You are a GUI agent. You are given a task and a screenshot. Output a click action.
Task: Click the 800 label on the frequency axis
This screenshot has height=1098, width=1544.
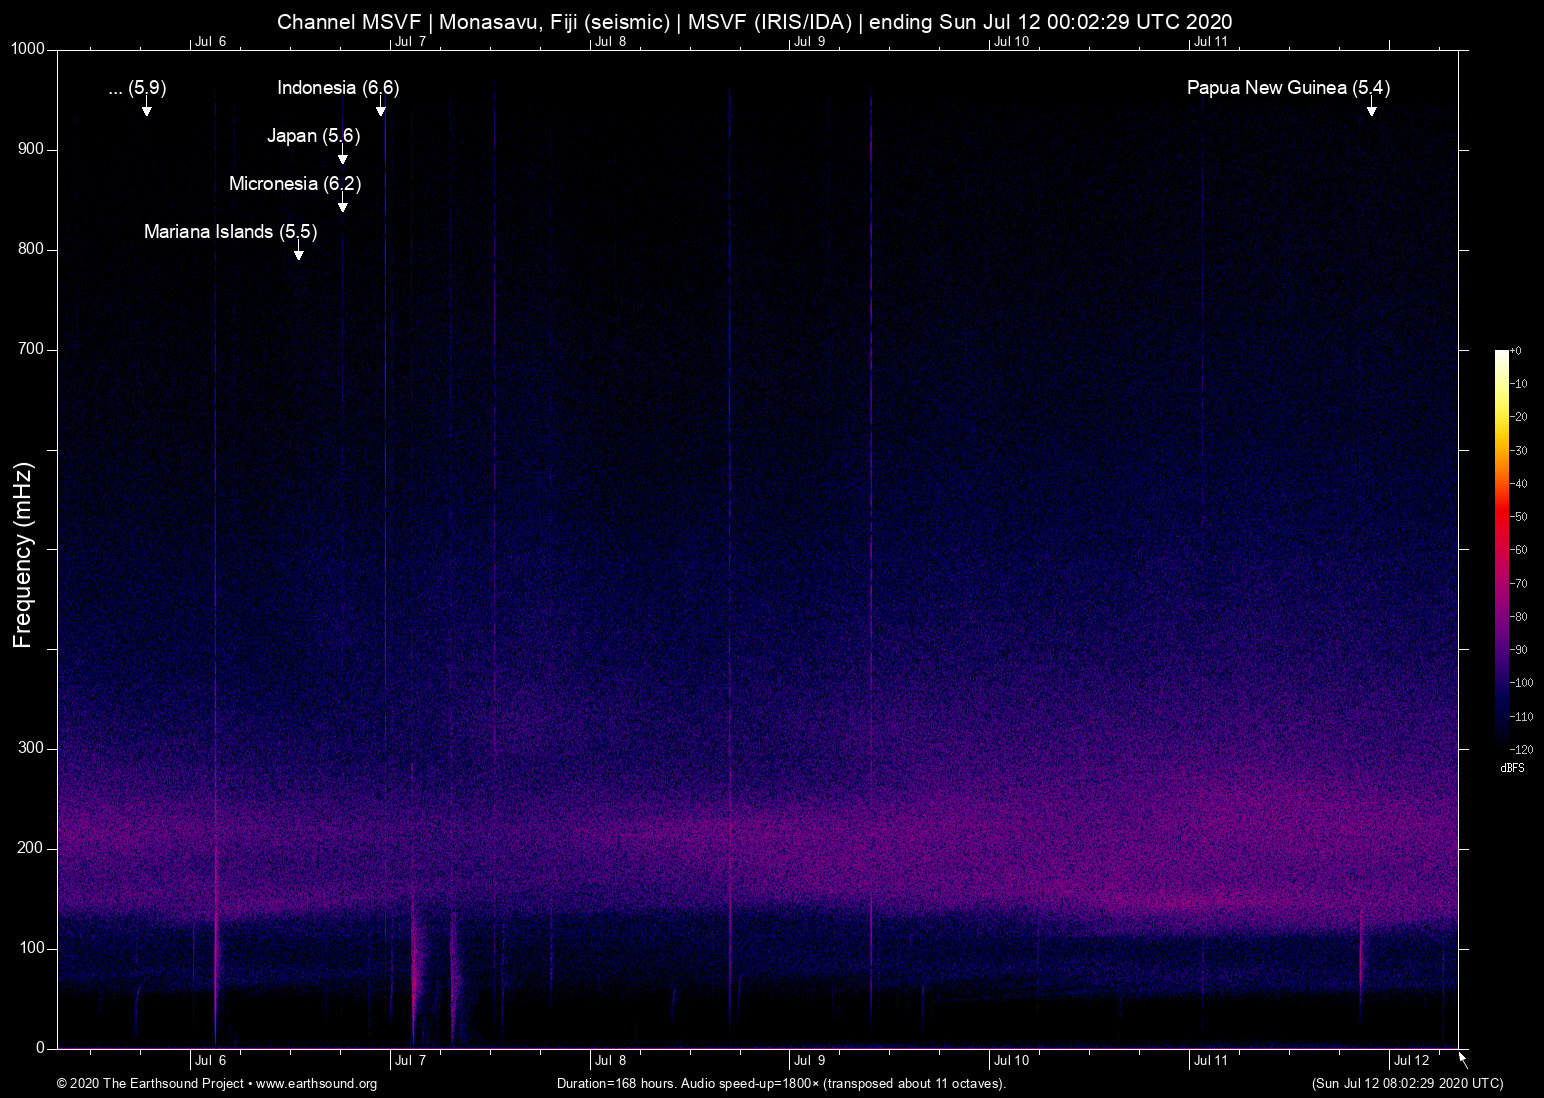(32, 249)
